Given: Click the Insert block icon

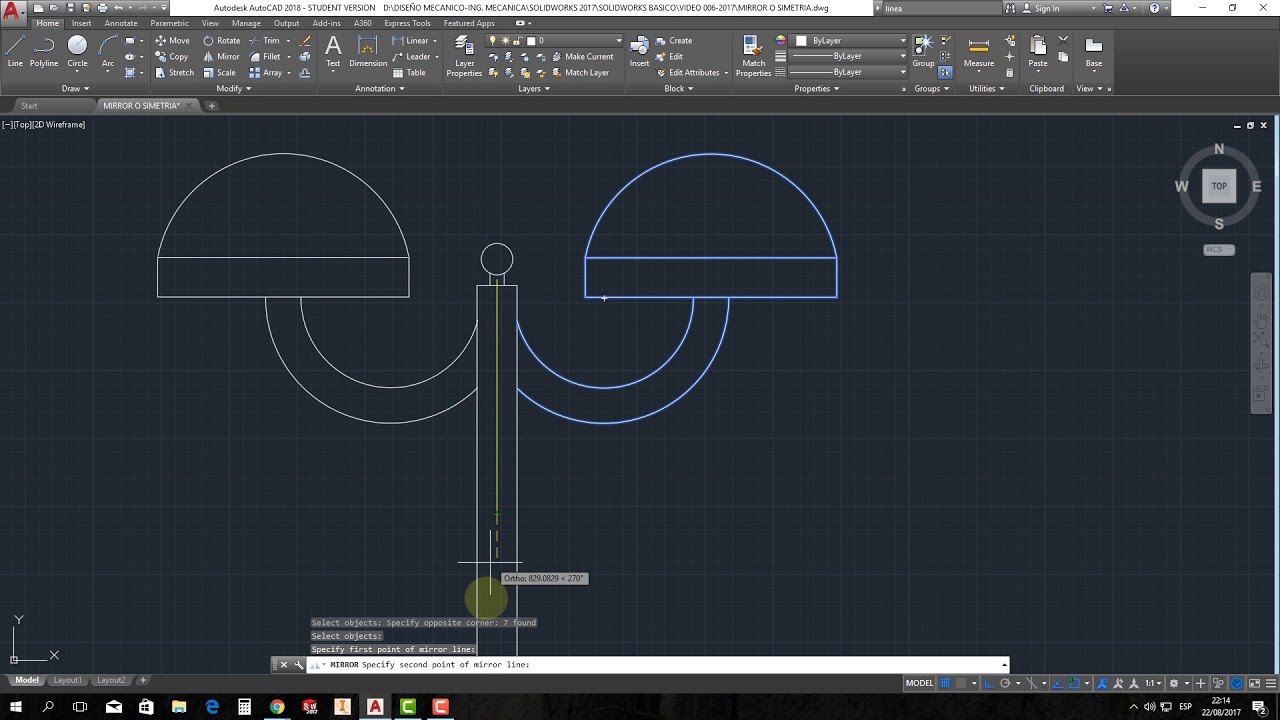Looking at the screenshot, I should click(x=639, y=52).
